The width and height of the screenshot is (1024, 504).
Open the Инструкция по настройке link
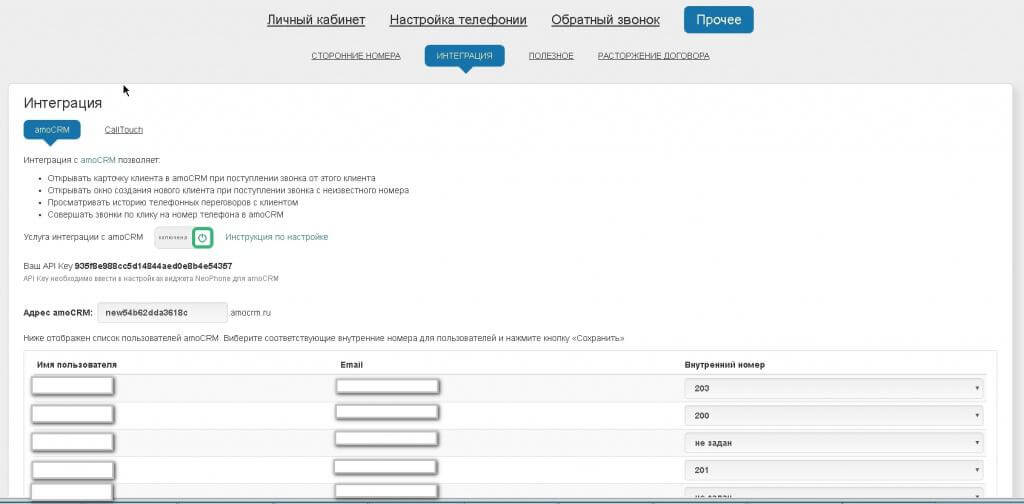(276, 237)
